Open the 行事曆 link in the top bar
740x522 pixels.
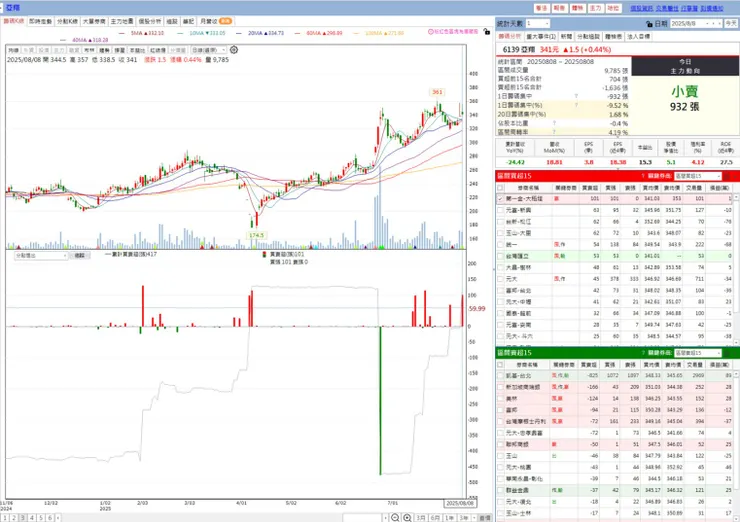click(689, 8)
